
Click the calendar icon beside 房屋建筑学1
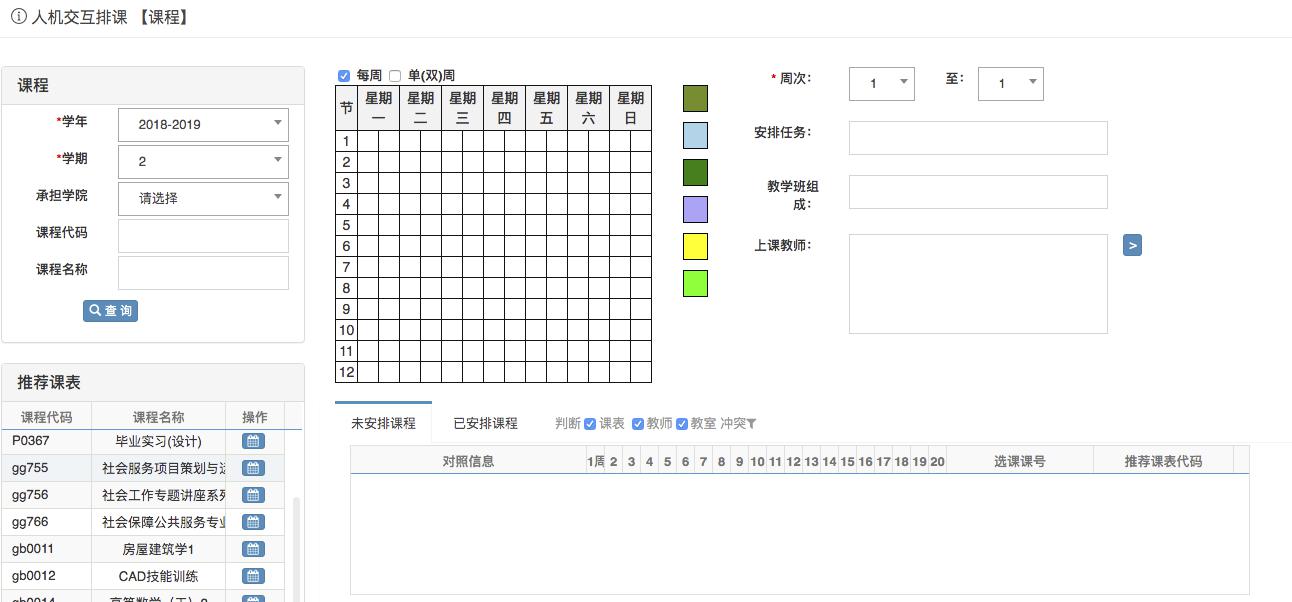(x=254, y=548)
